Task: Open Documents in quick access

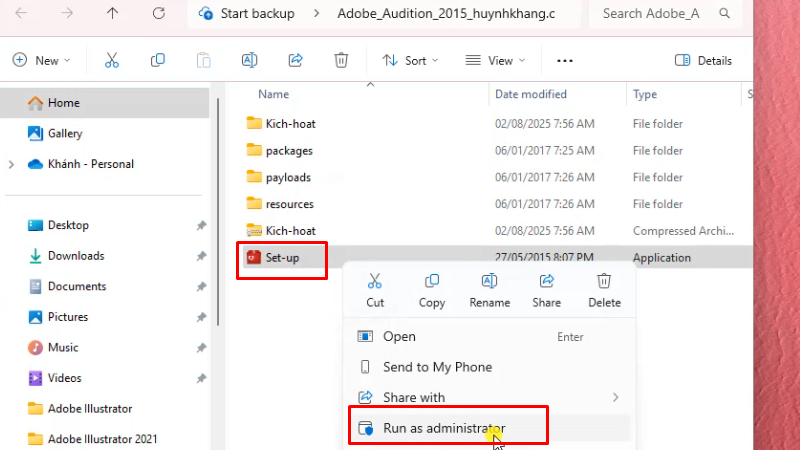Action: [x=77, y=286]
